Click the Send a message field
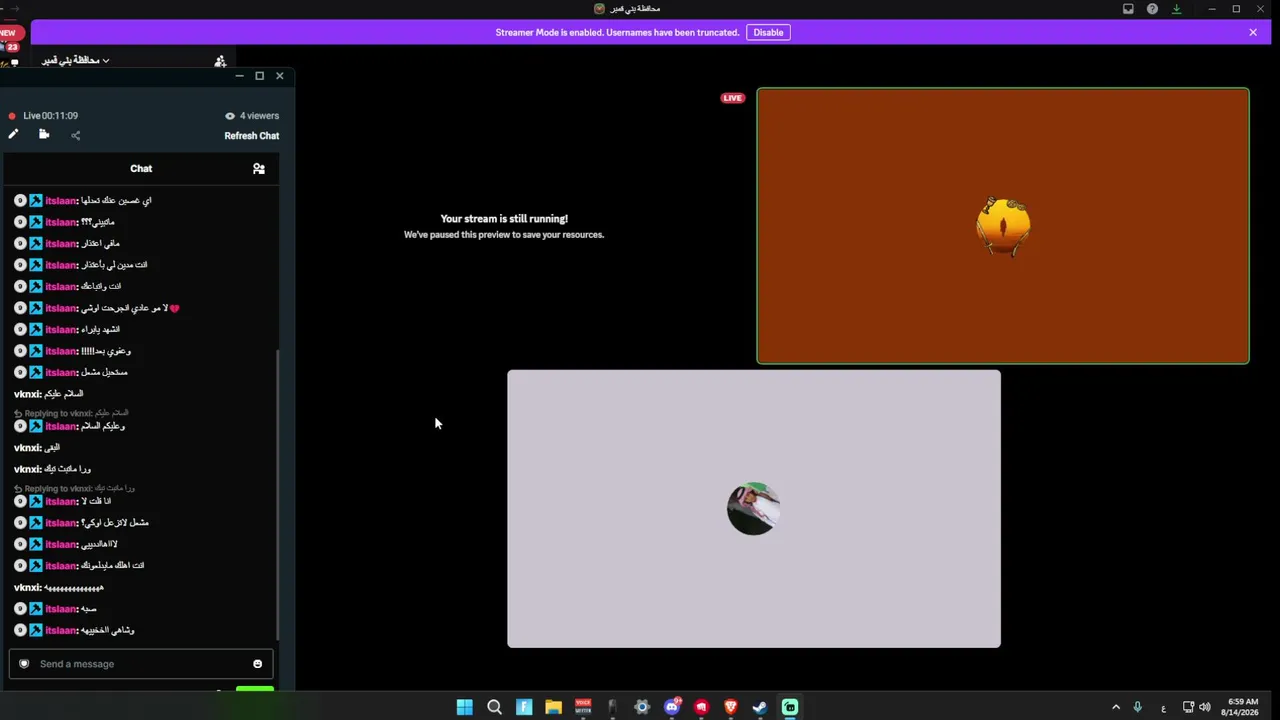 point(141,664)
